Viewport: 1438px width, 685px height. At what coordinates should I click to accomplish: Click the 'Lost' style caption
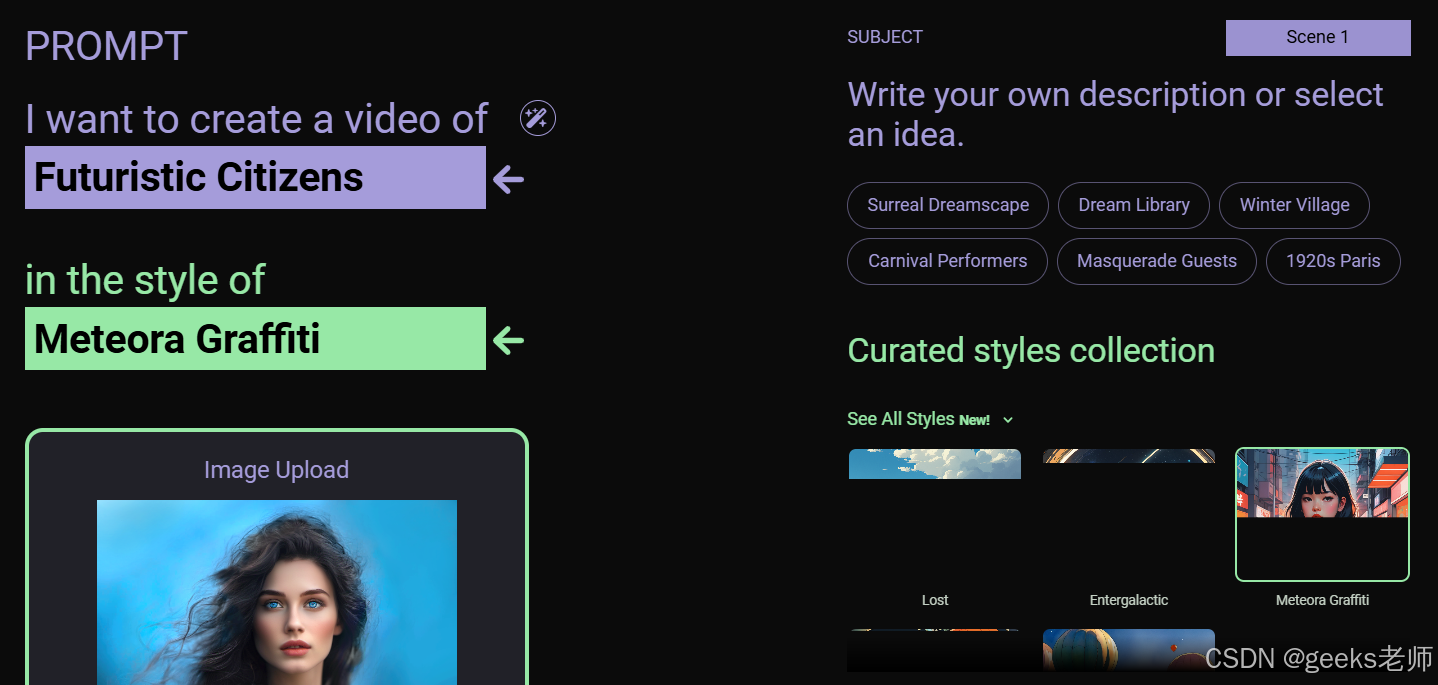(x=935, y=600)
